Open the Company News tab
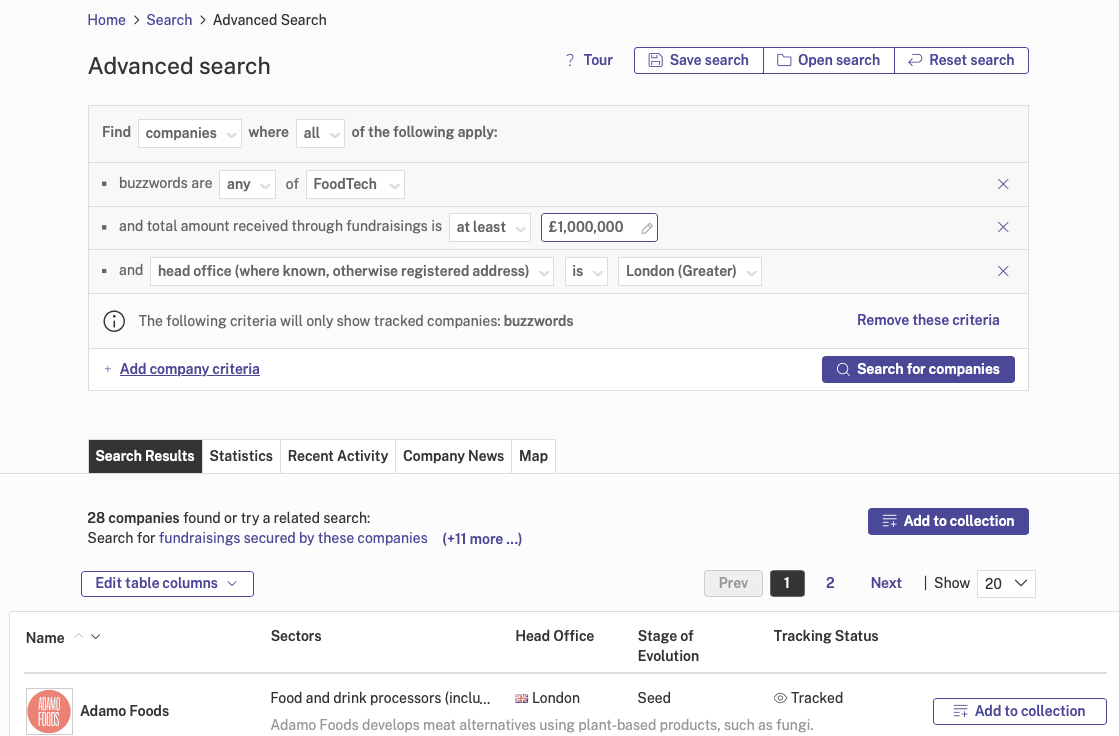Screen dimensions: 1119x736 click(x=453, y=456)
